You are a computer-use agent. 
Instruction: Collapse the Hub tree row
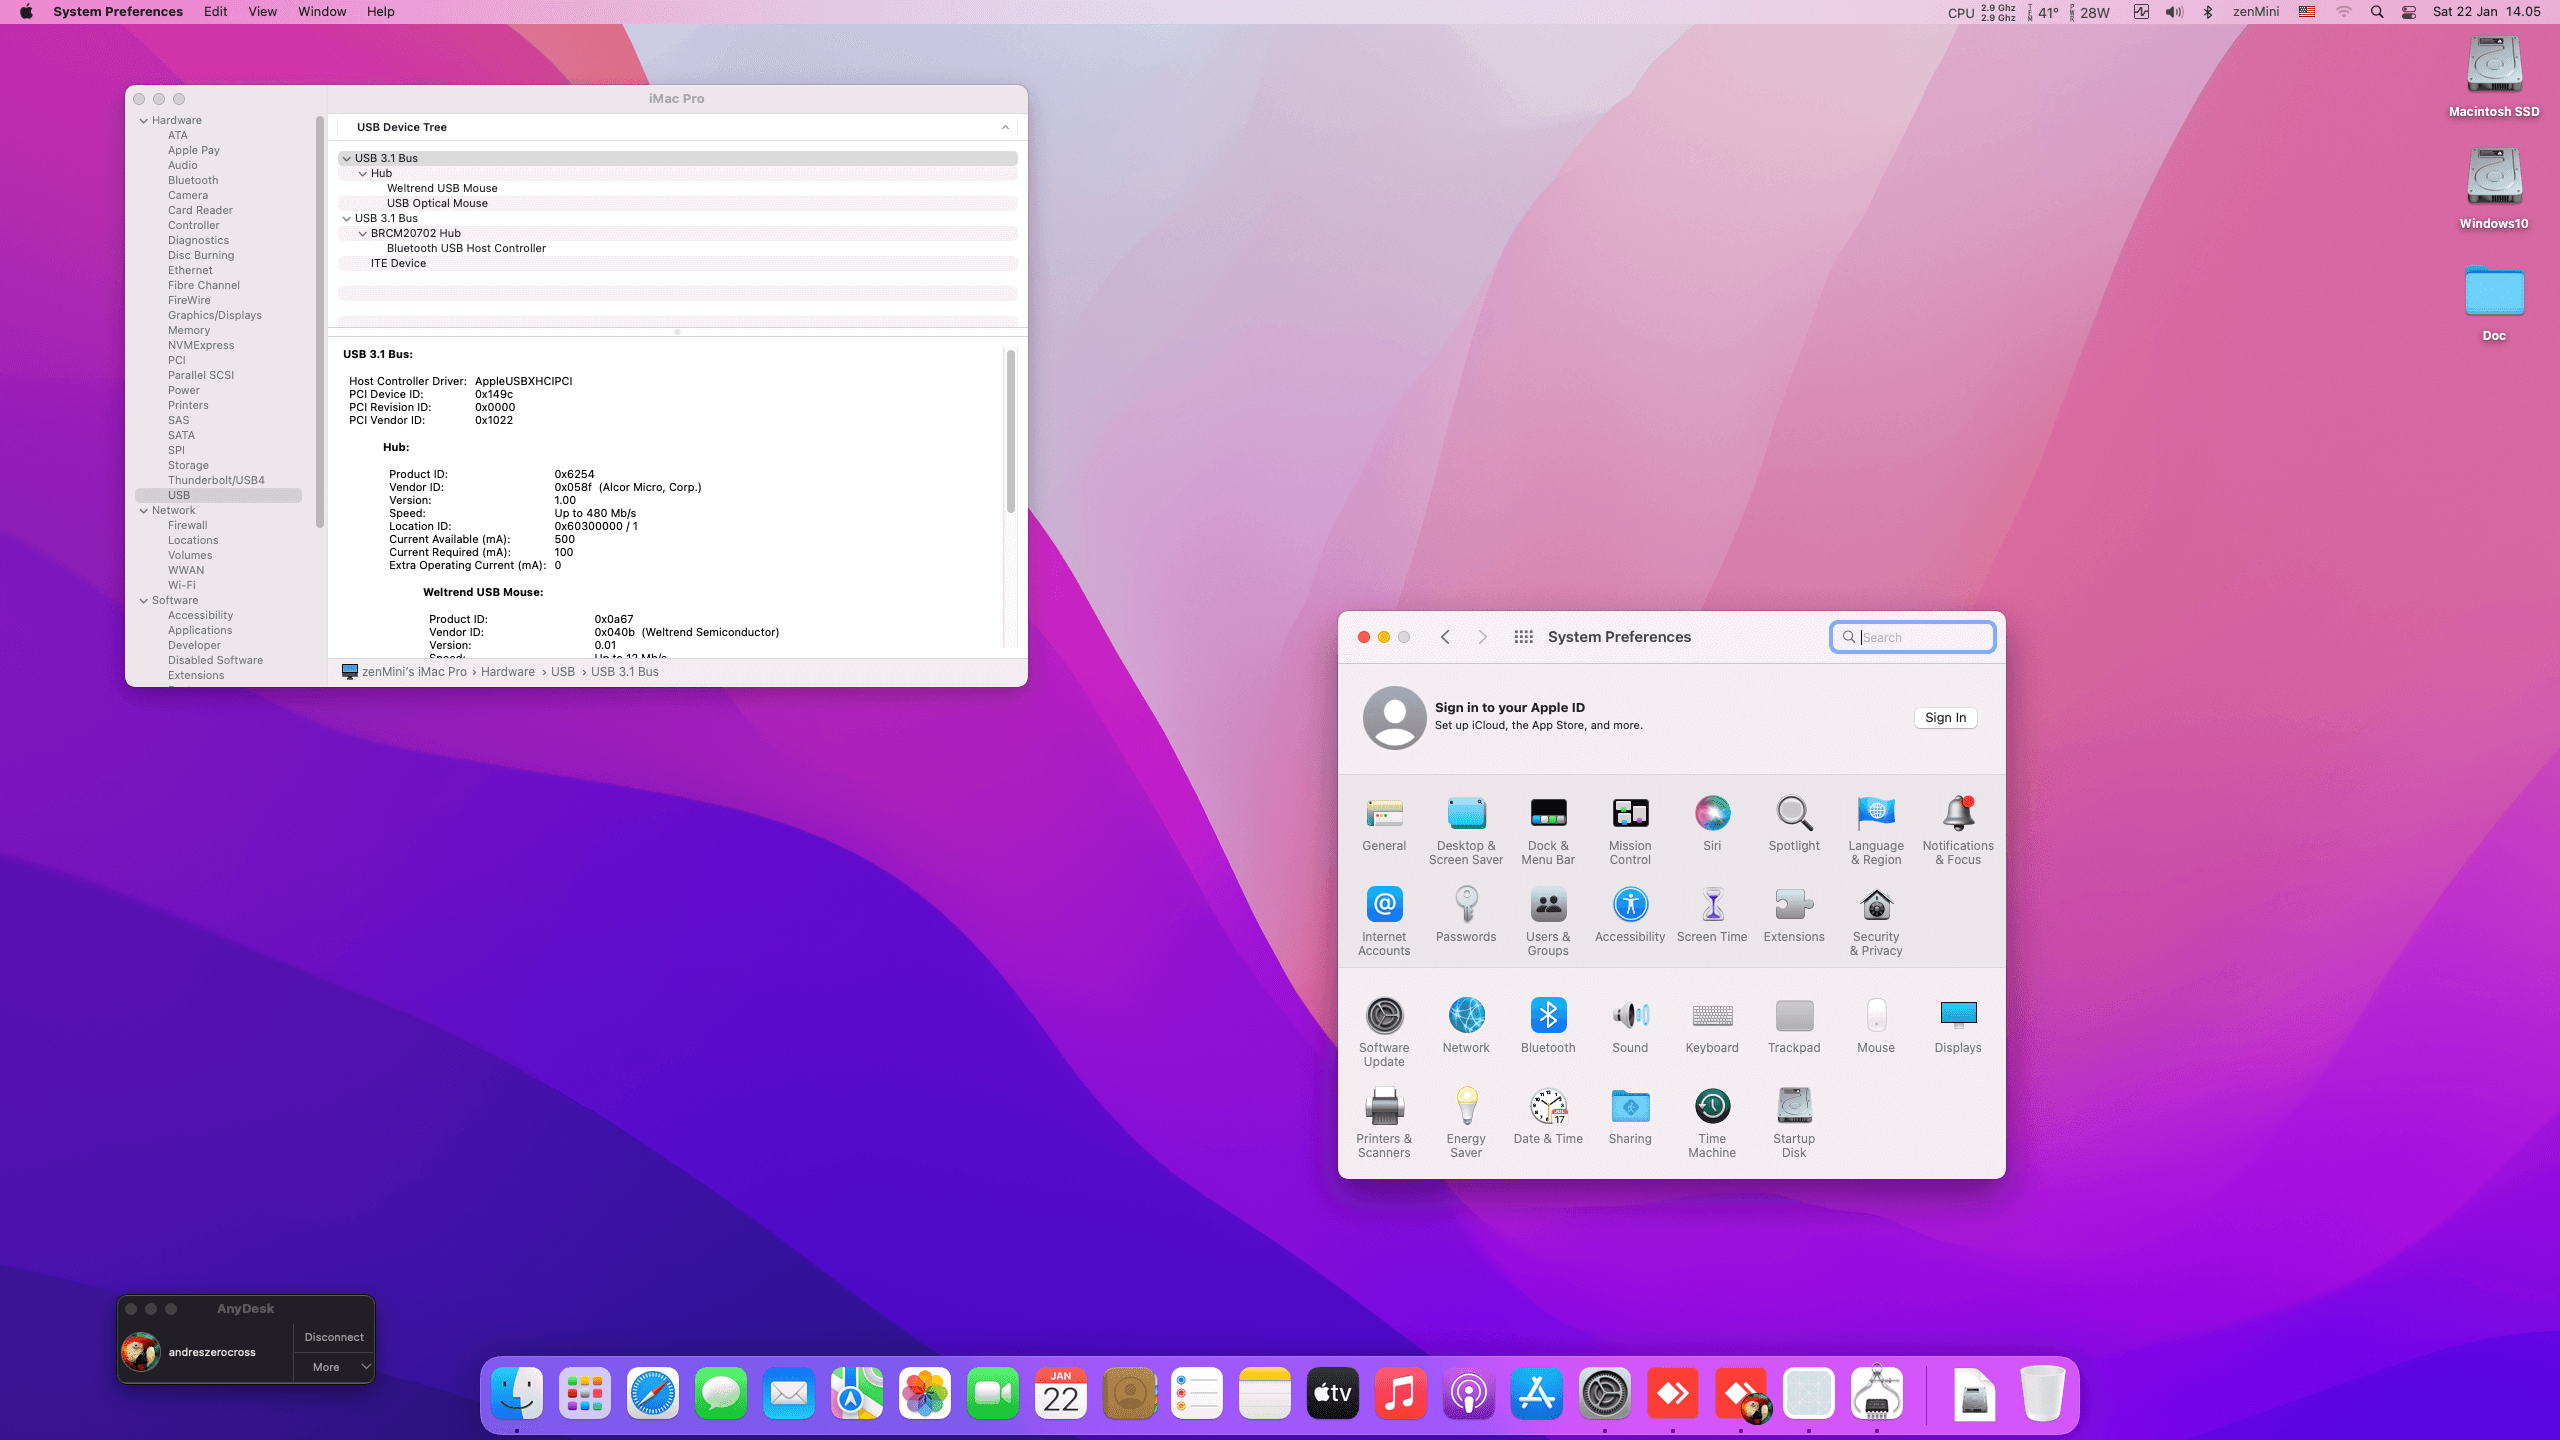[363, 173]
